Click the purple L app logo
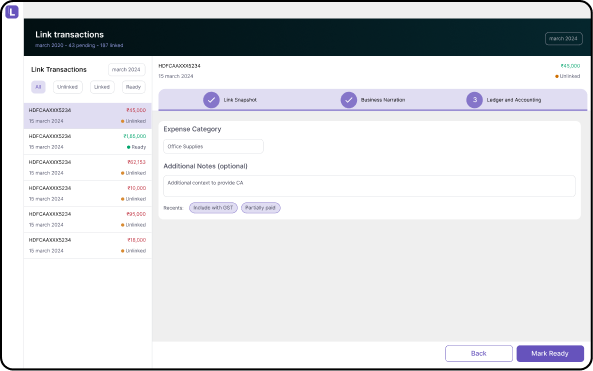The image size is (593, 371). click(12, 12)
